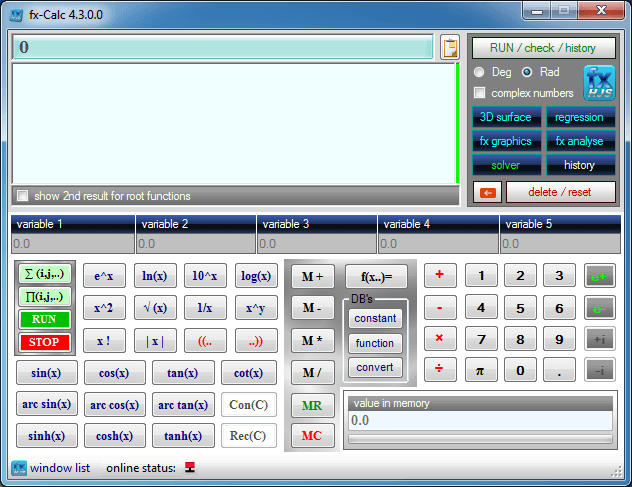Insert the x^y power function
The height and width of the screenshot is (487, 632).
tap(256, 308)
